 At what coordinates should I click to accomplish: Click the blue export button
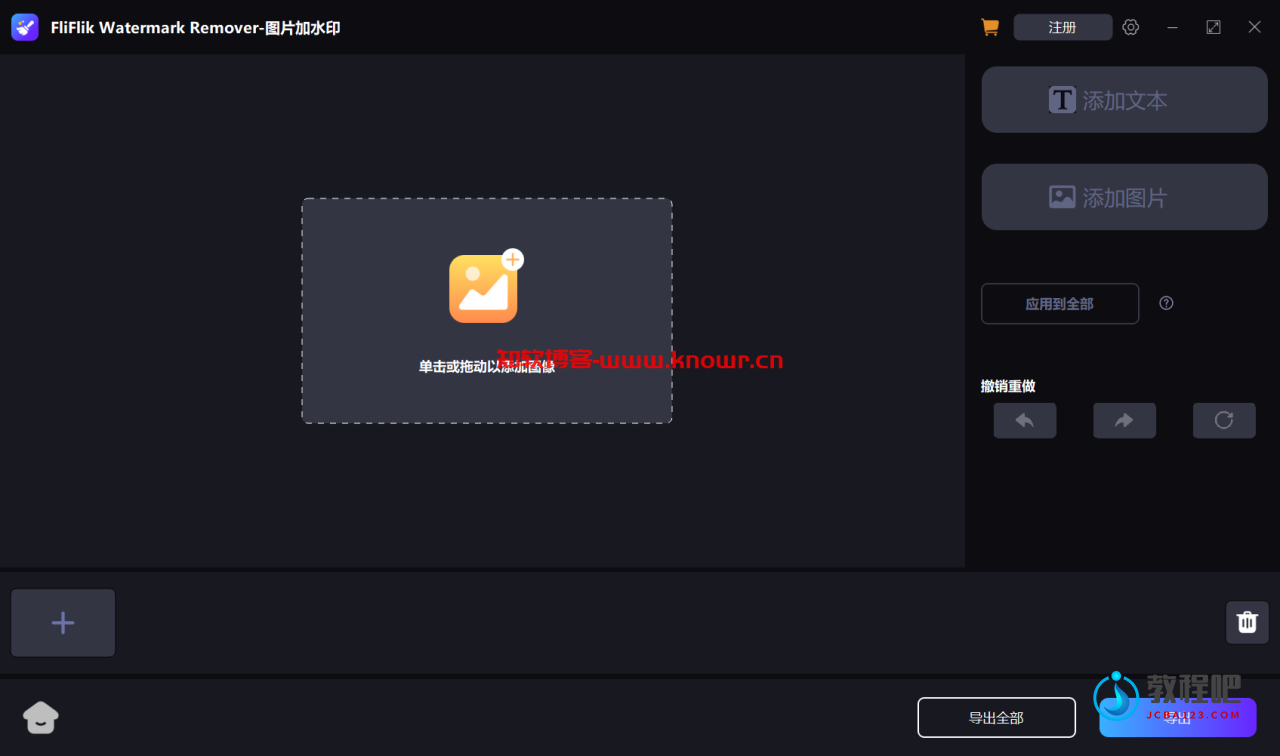click(x=1178, y=718)
